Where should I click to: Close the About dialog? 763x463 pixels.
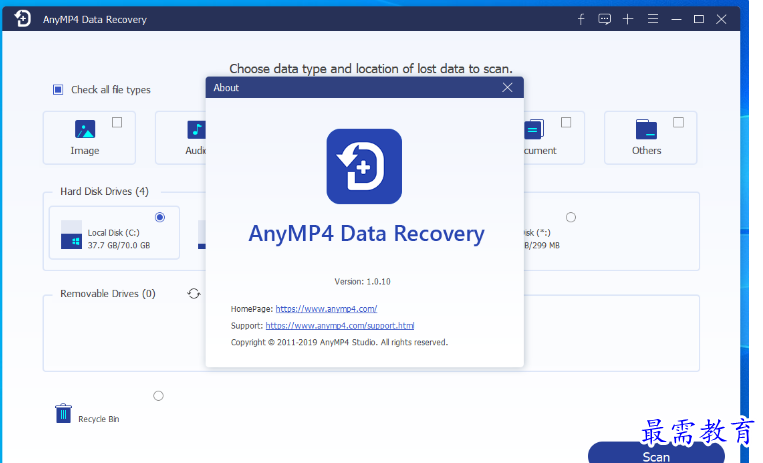pos(508,88)
